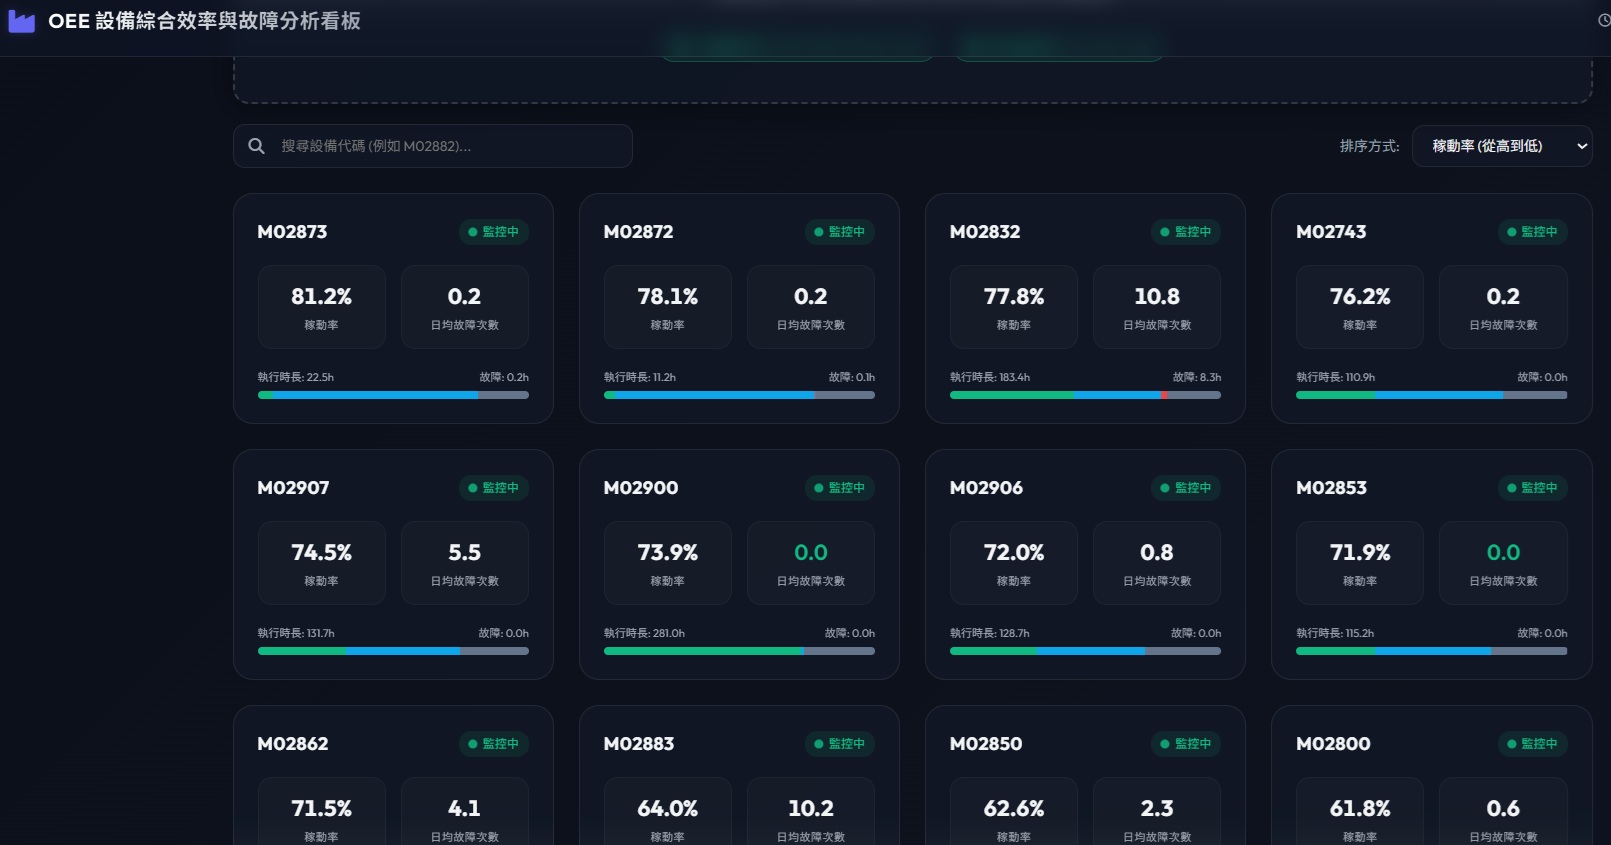Click the 執行時長: 110.9h text on M02743
1611x845 pixels.
pyautogui.click(x=1336, y=378)
